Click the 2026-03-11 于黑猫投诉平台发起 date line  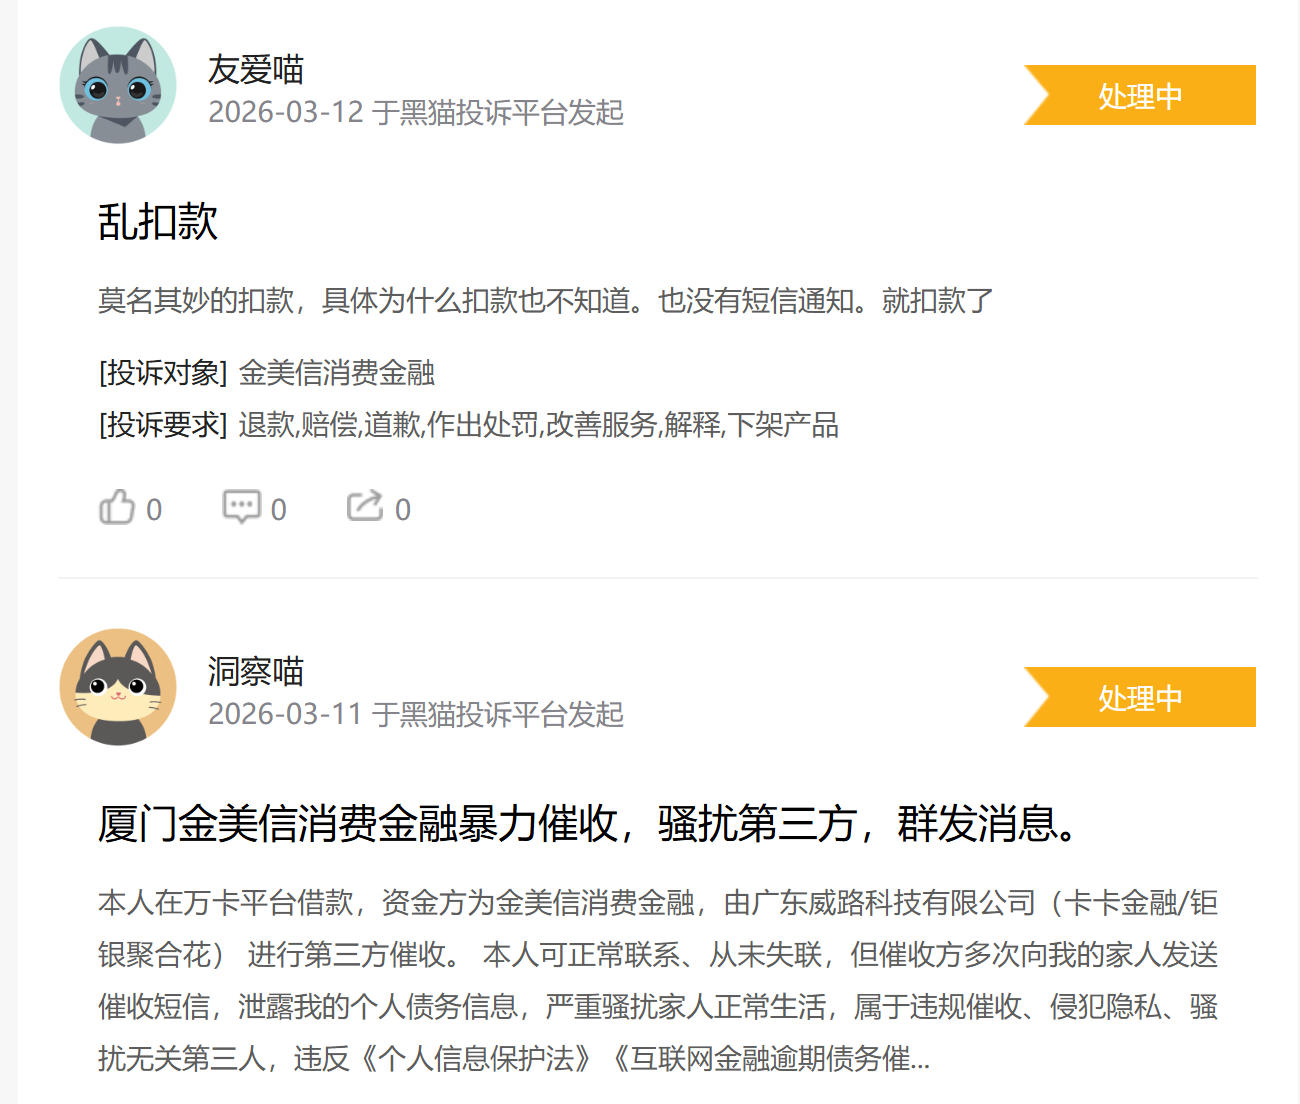[416, 714]
